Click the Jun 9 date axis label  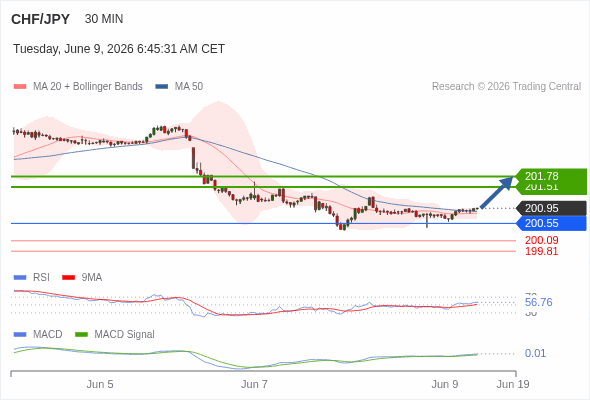pyautogui.click(x=445, y=384)
